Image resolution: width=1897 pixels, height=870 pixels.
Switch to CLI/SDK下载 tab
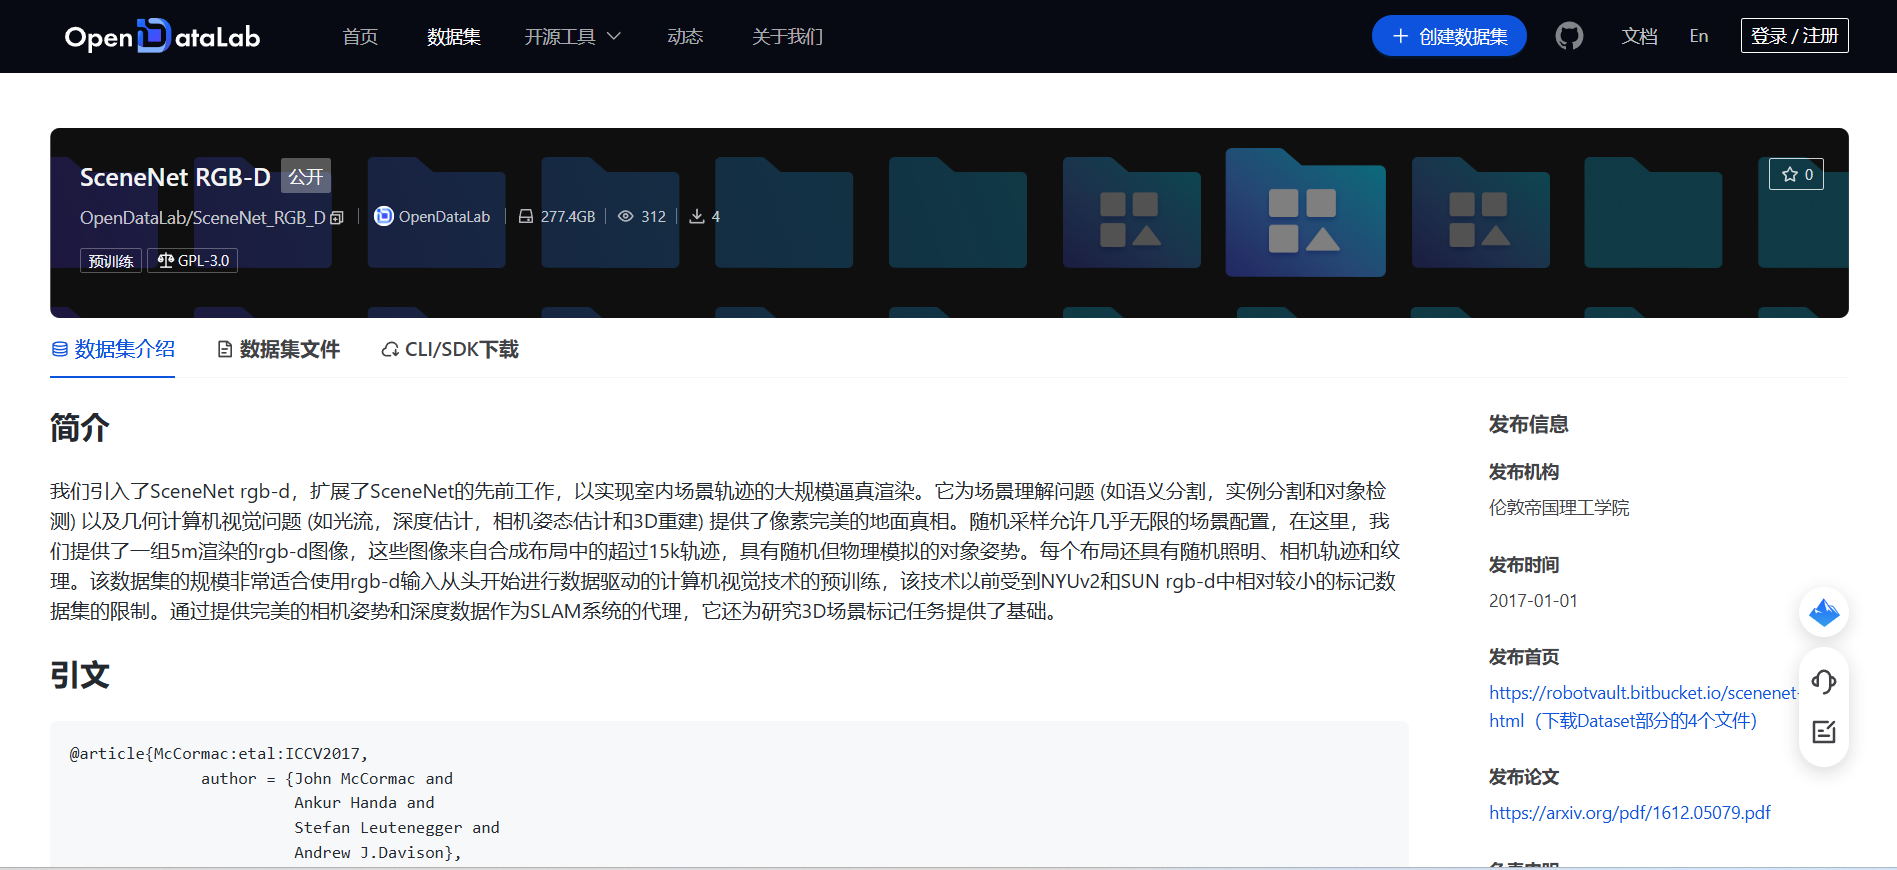tap(450, 349)
